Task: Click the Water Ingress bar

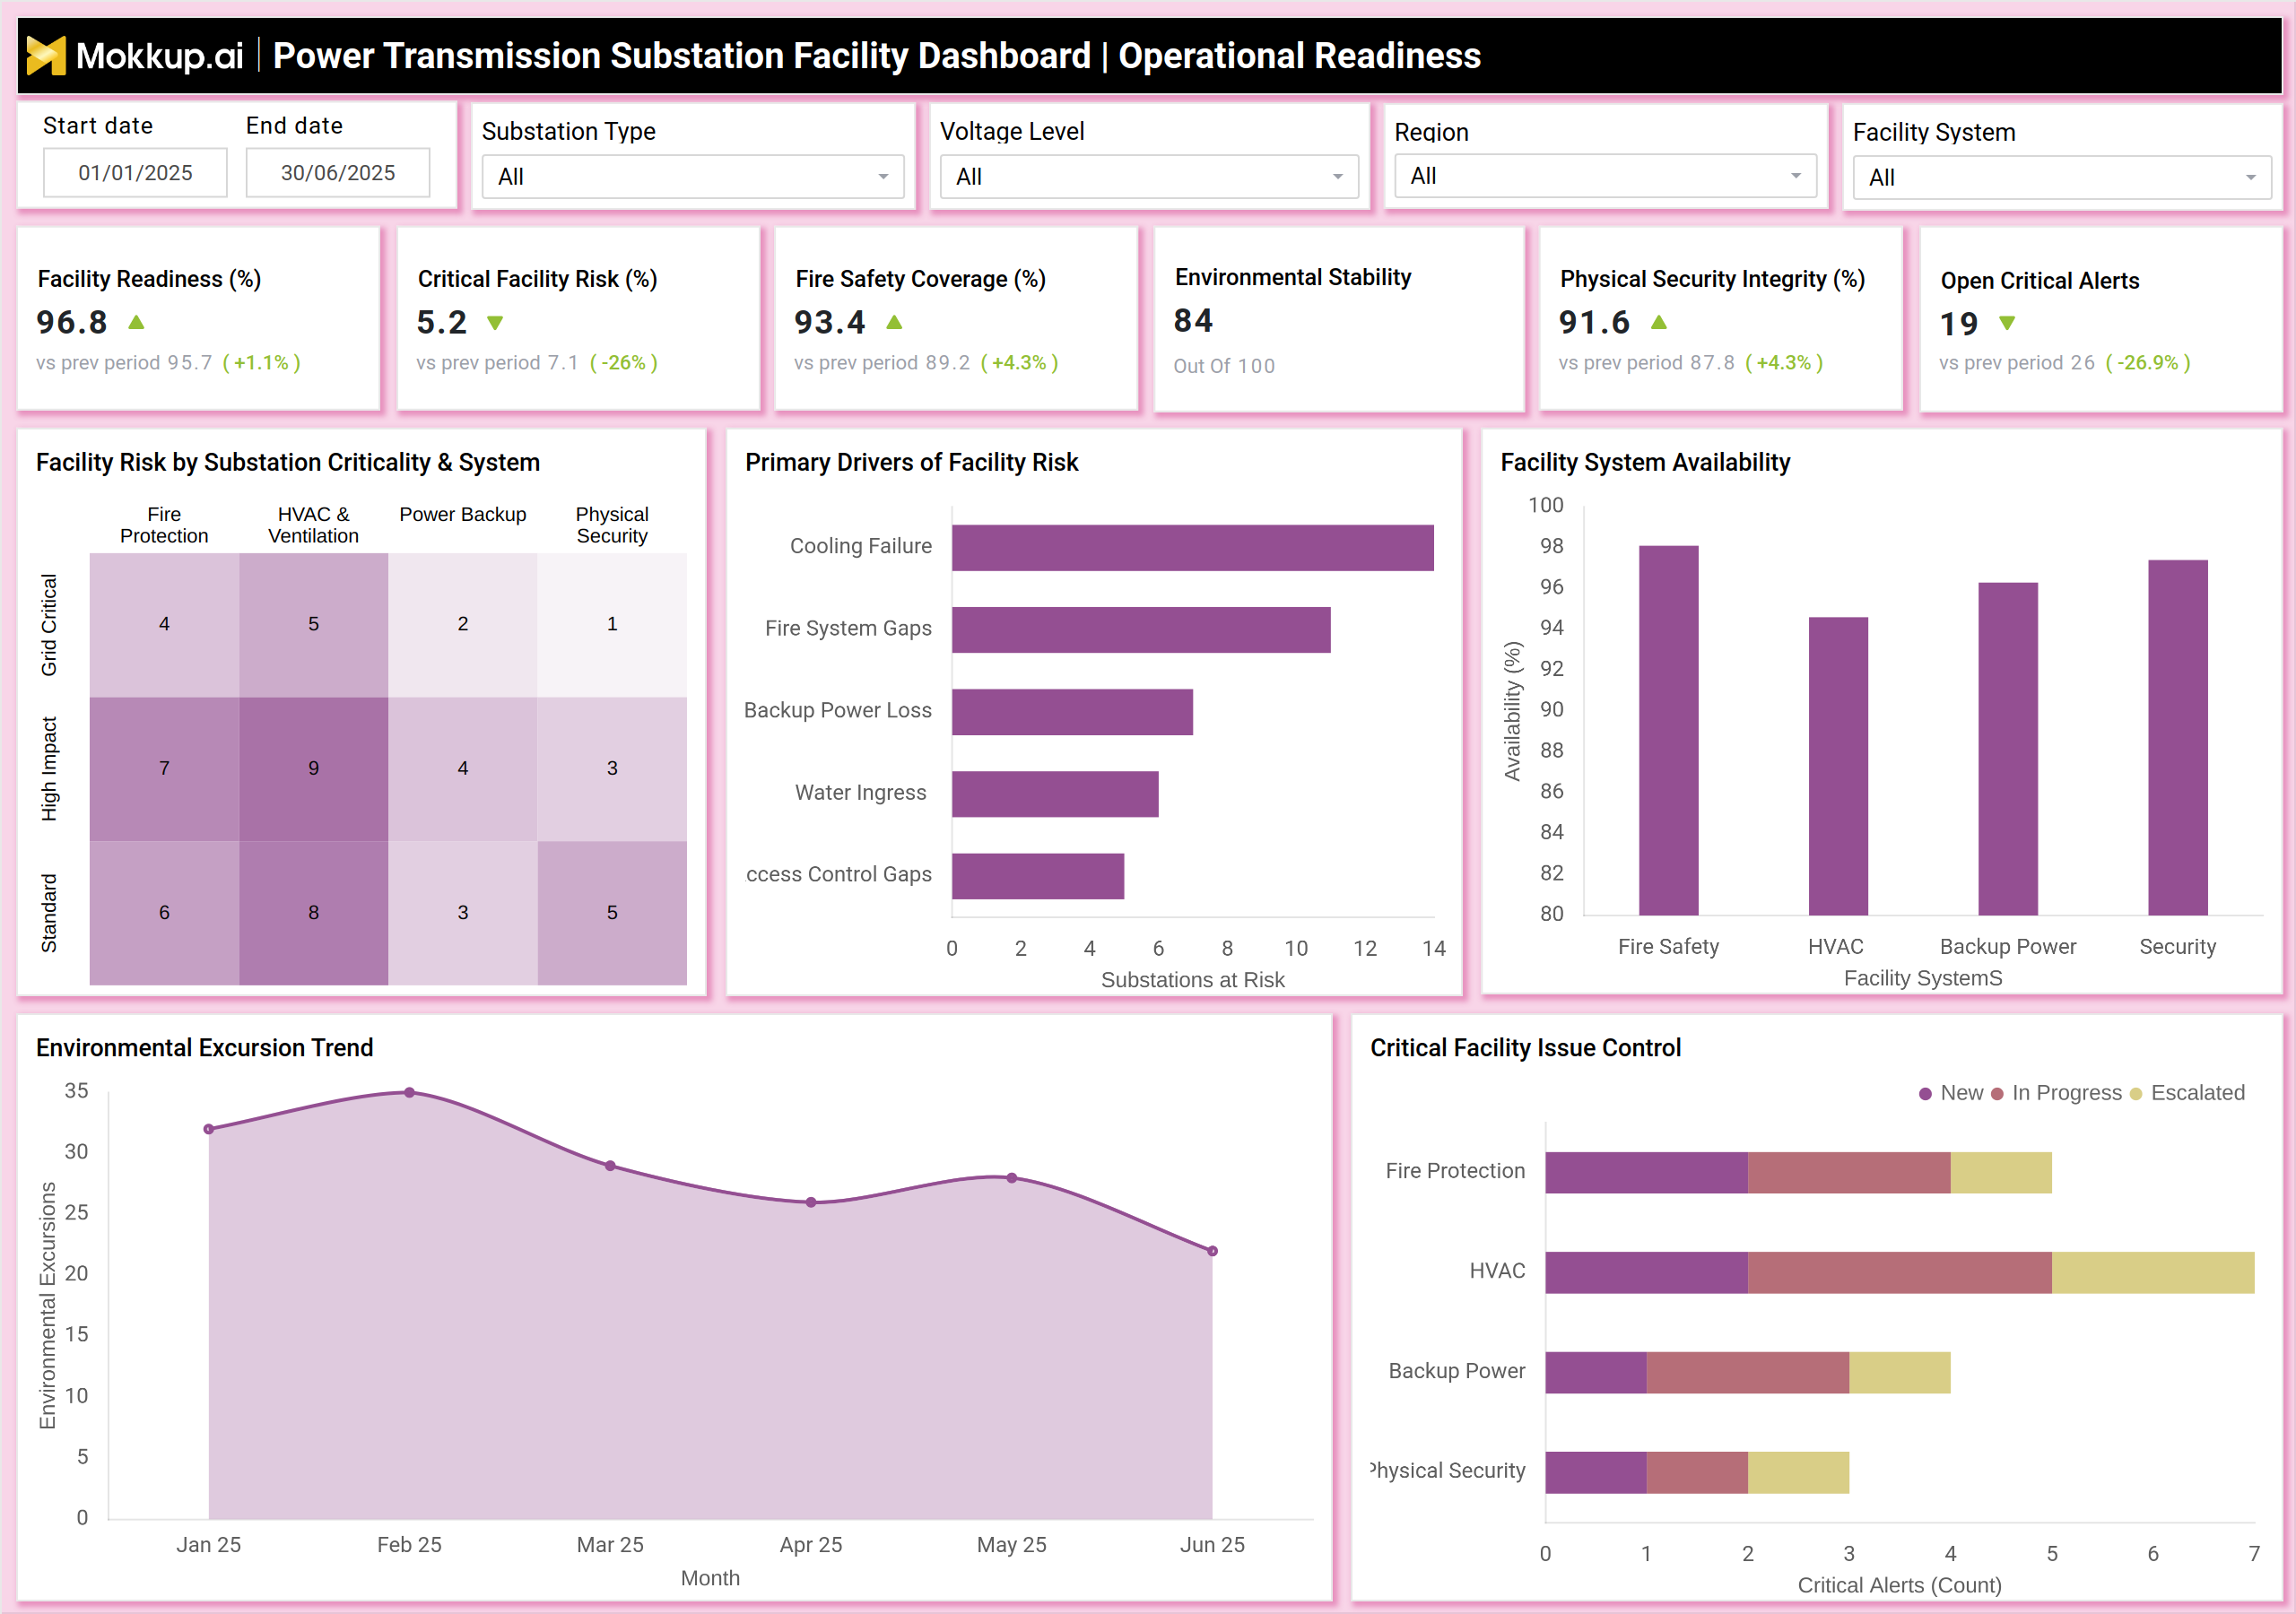Action: click(x=1055, y=794)
